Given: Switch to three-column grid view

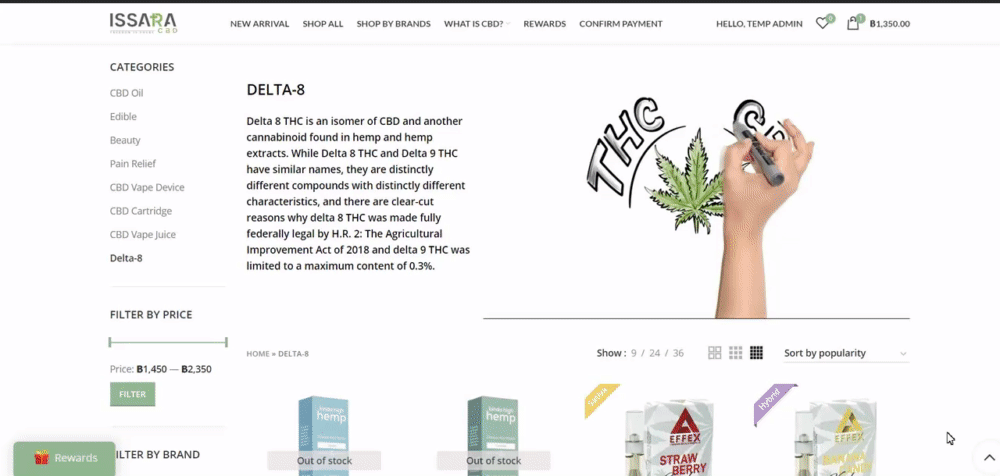Looking at the screenshot, I should 735,353.
